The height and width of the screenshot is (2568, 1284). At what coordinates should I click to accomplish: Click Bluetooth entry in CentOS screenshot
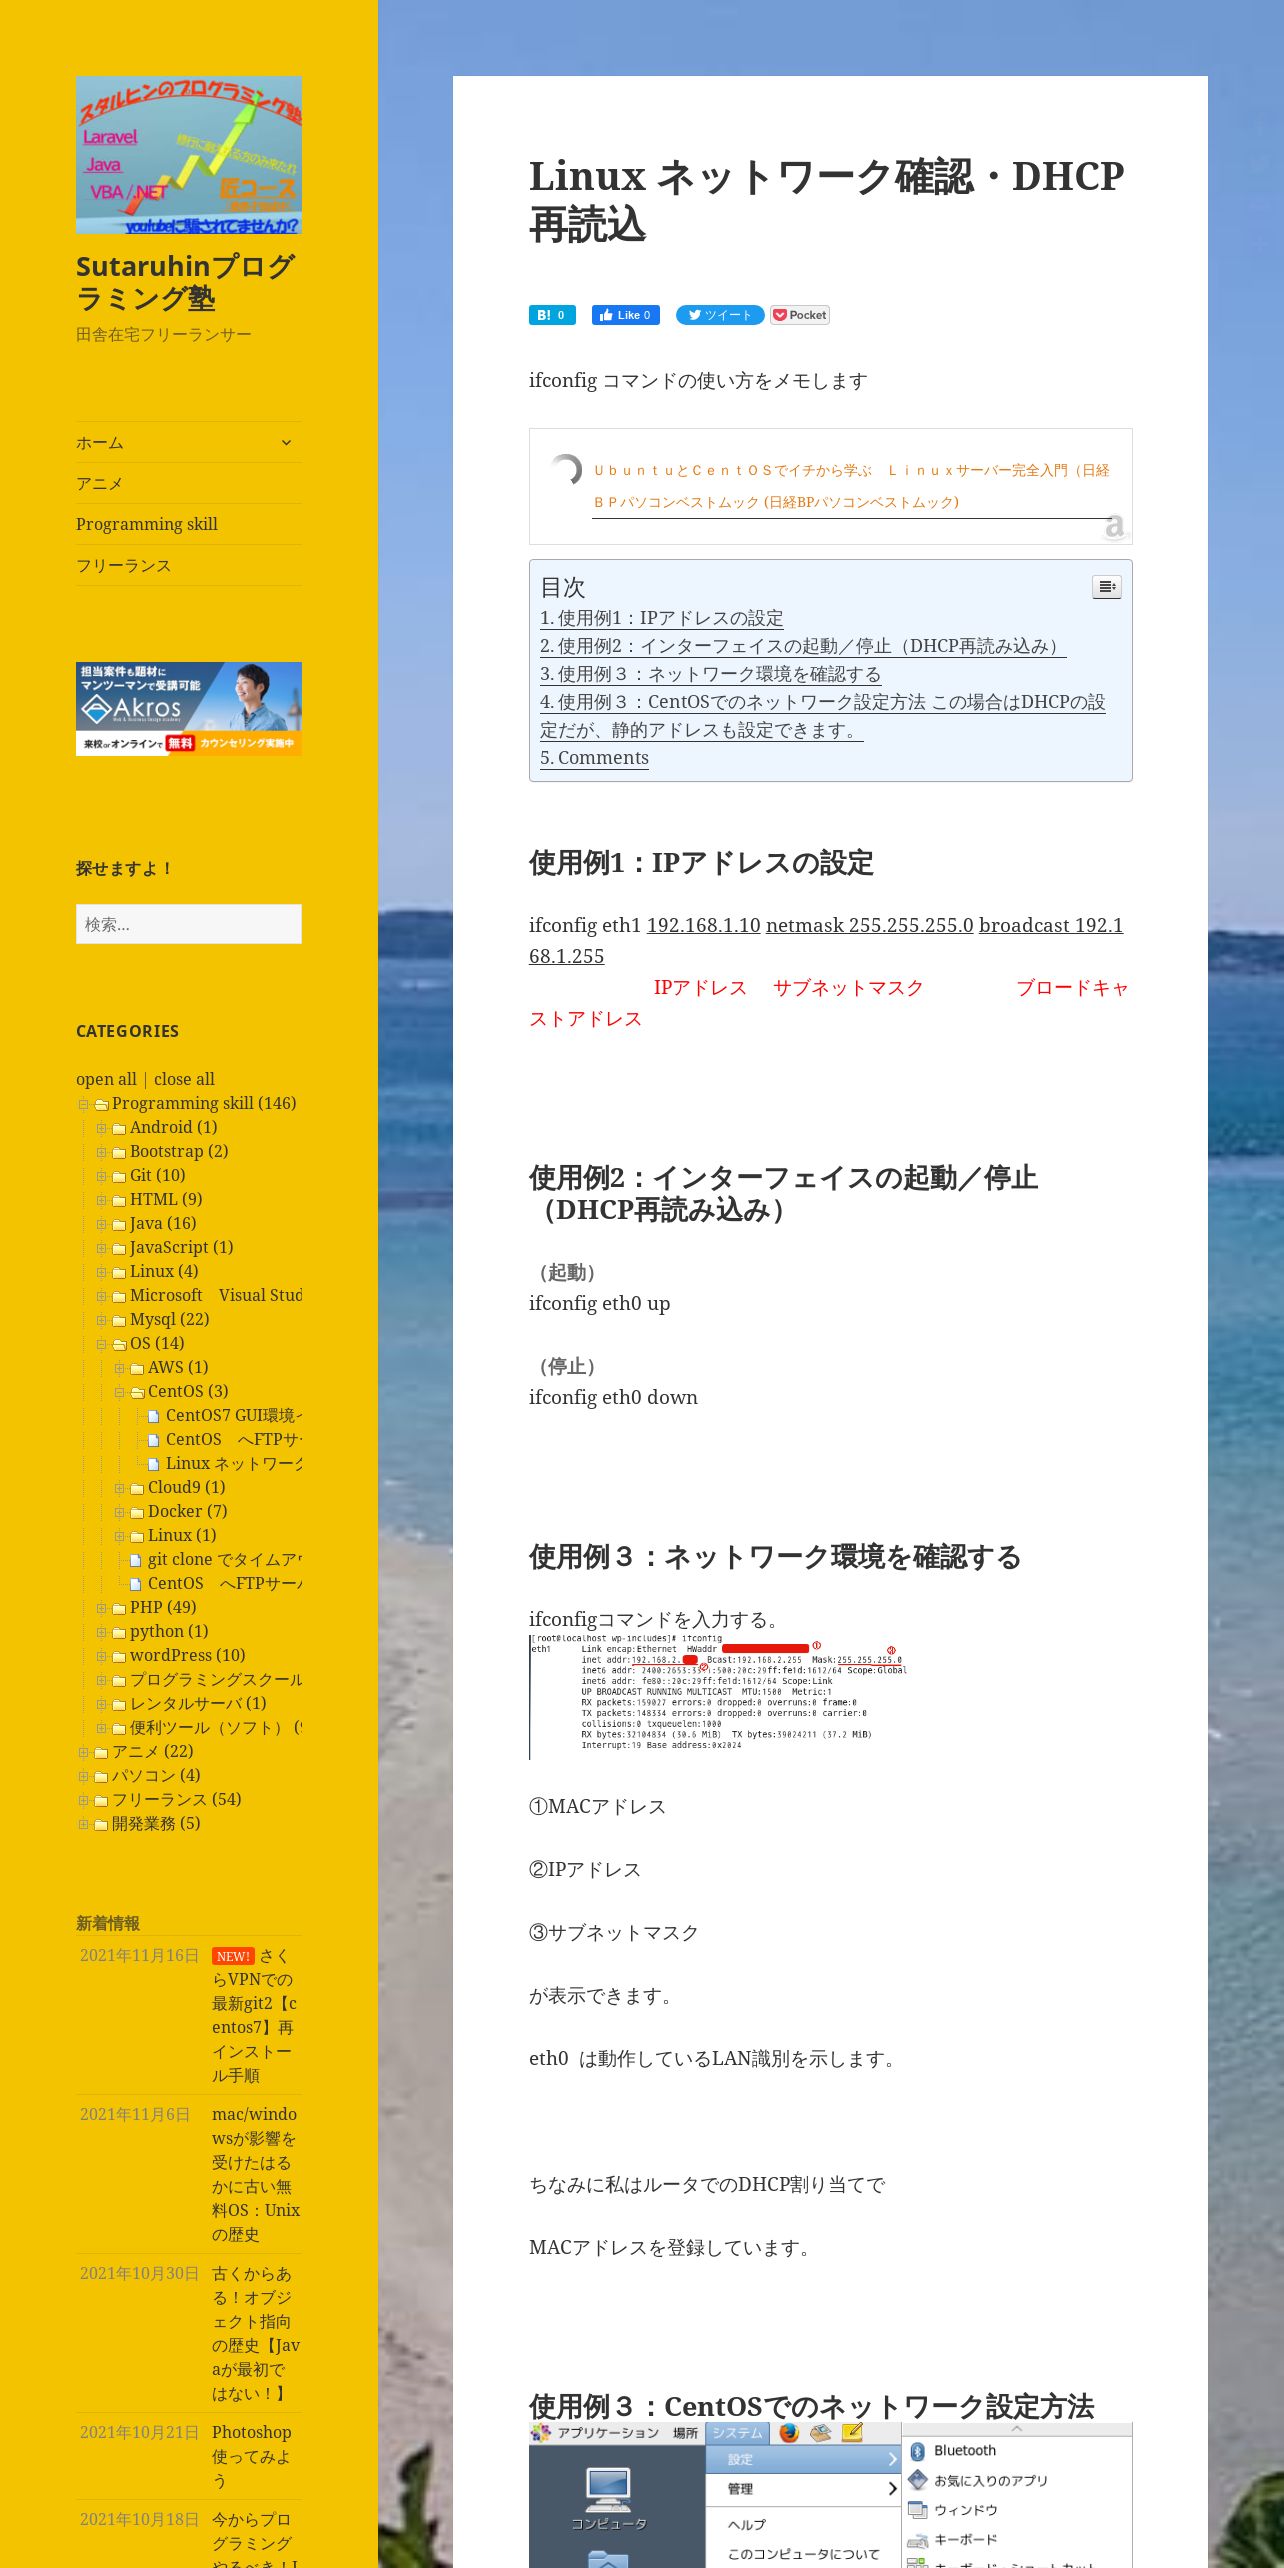(964, 2450)
